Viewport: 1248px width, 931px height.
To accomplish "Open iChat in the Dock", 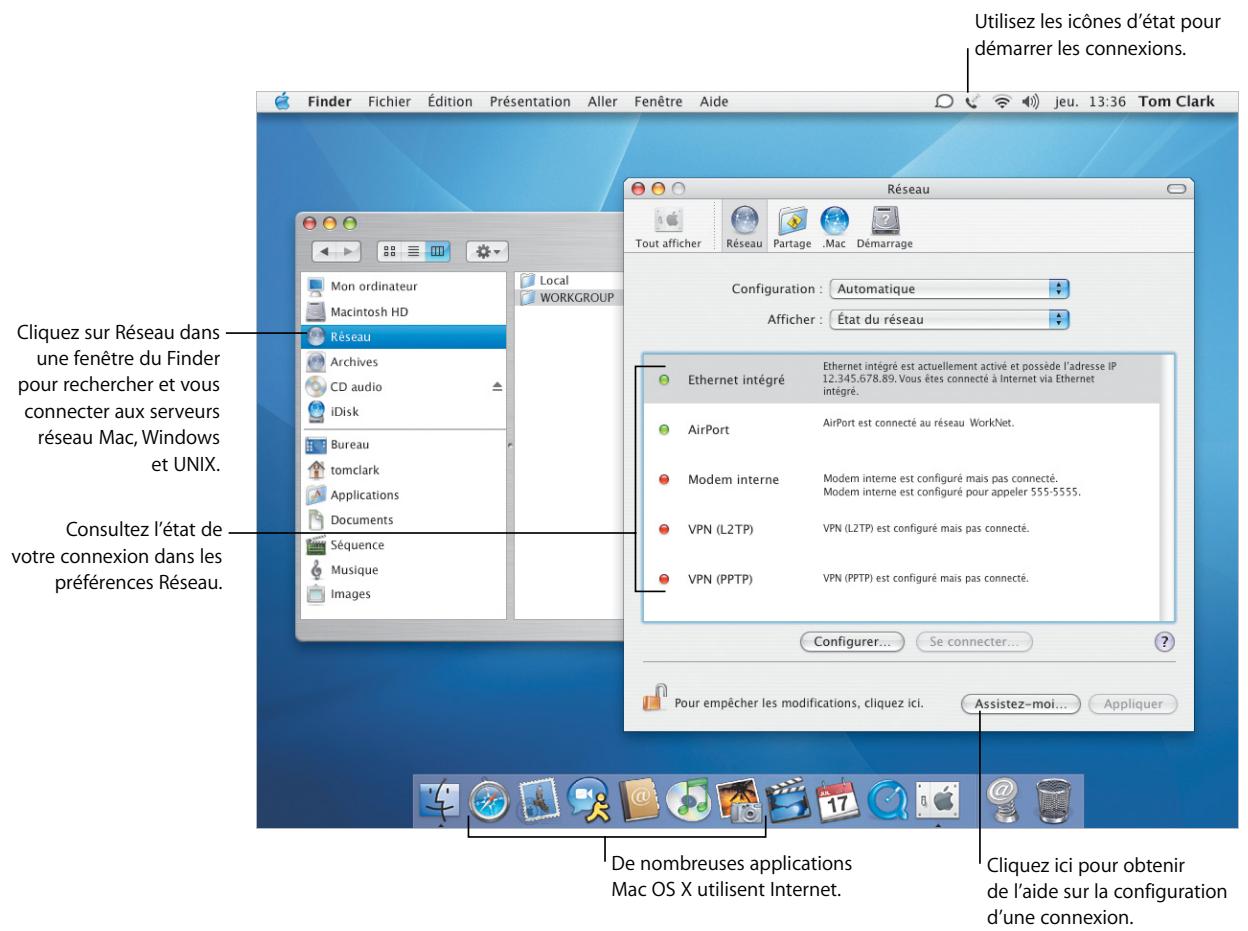I will tap(588, 800).
